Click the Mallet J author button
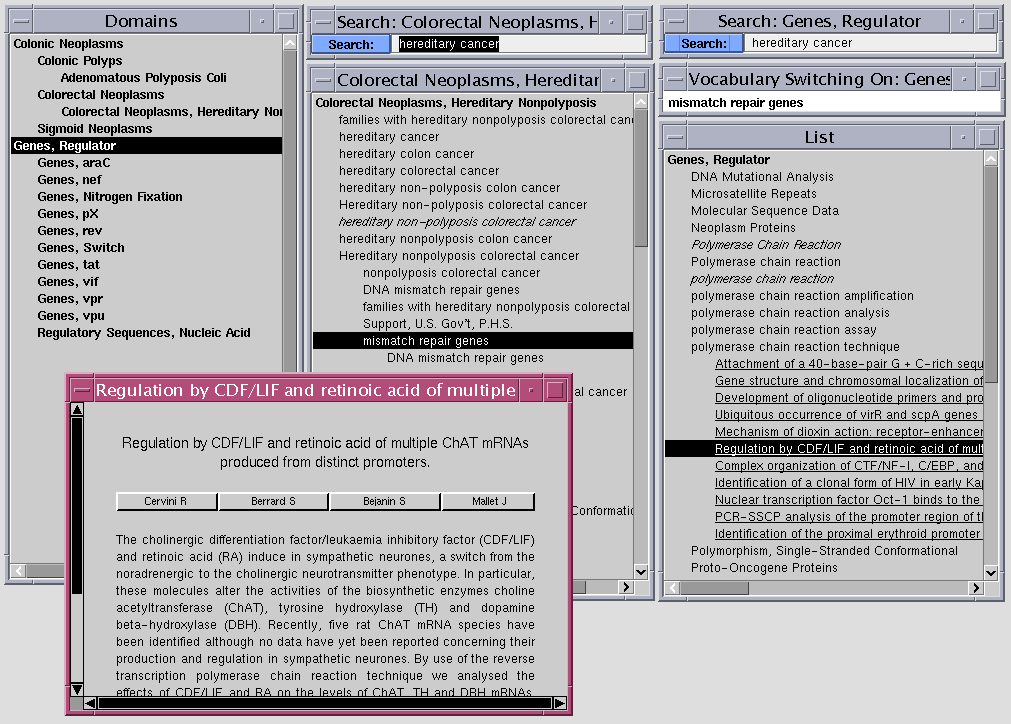This screenshot has height=724, width=1011. [488, 502]
